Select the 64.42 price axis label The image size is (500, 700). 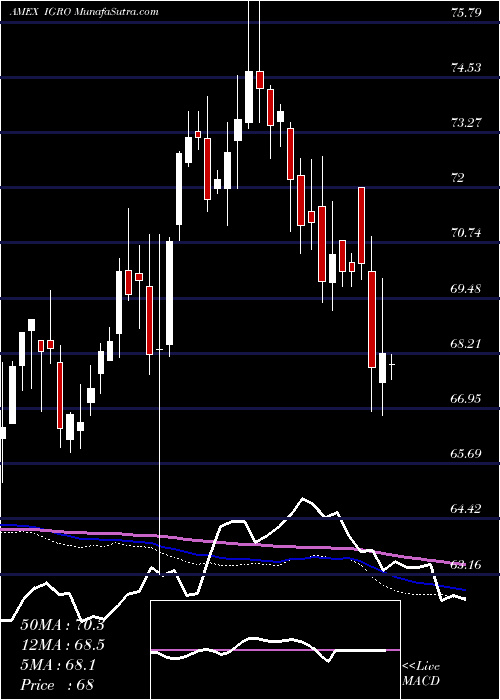(466, 508)
